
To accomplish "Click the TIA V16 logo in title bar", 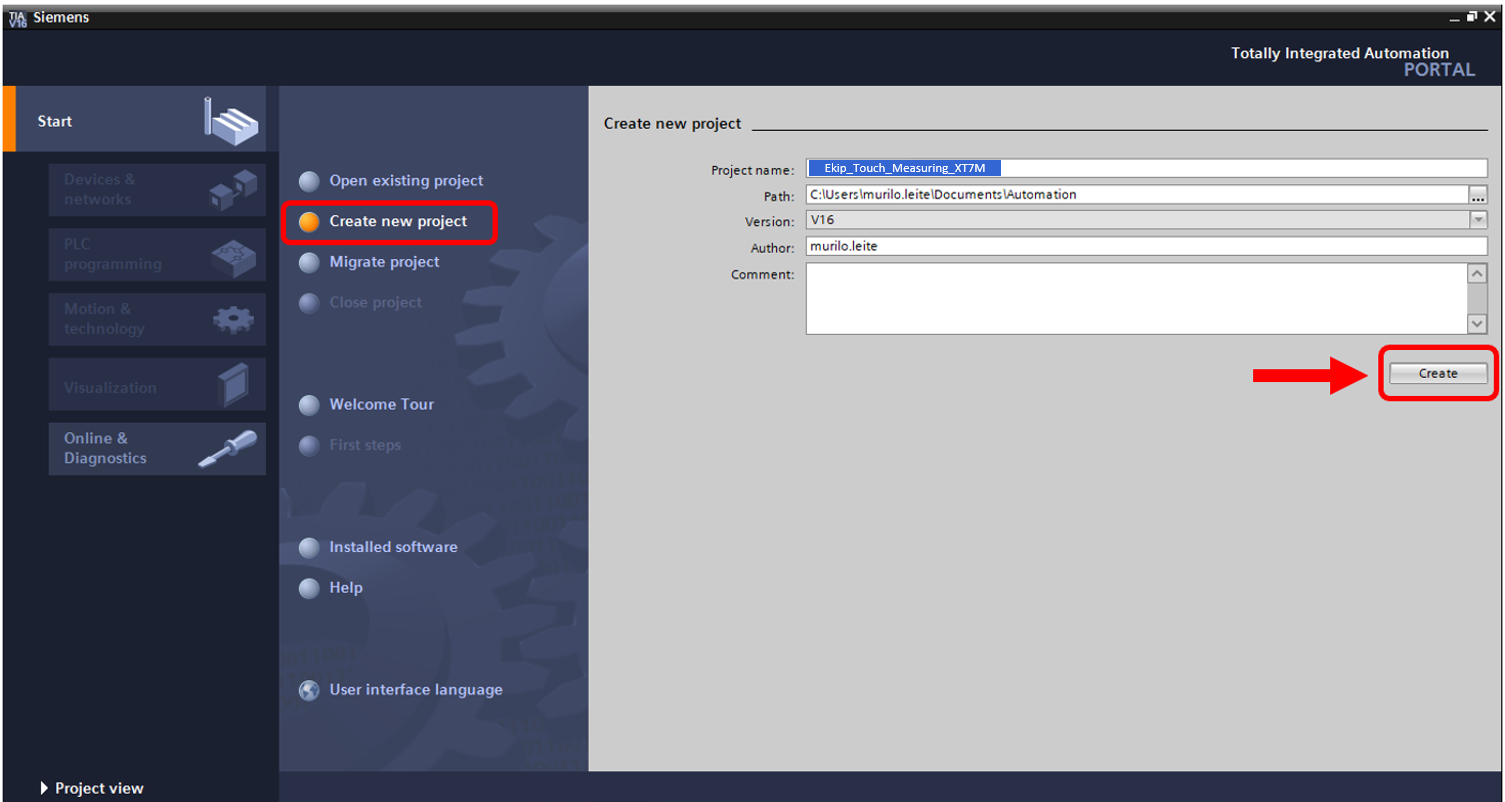I will tap(17, 18).
